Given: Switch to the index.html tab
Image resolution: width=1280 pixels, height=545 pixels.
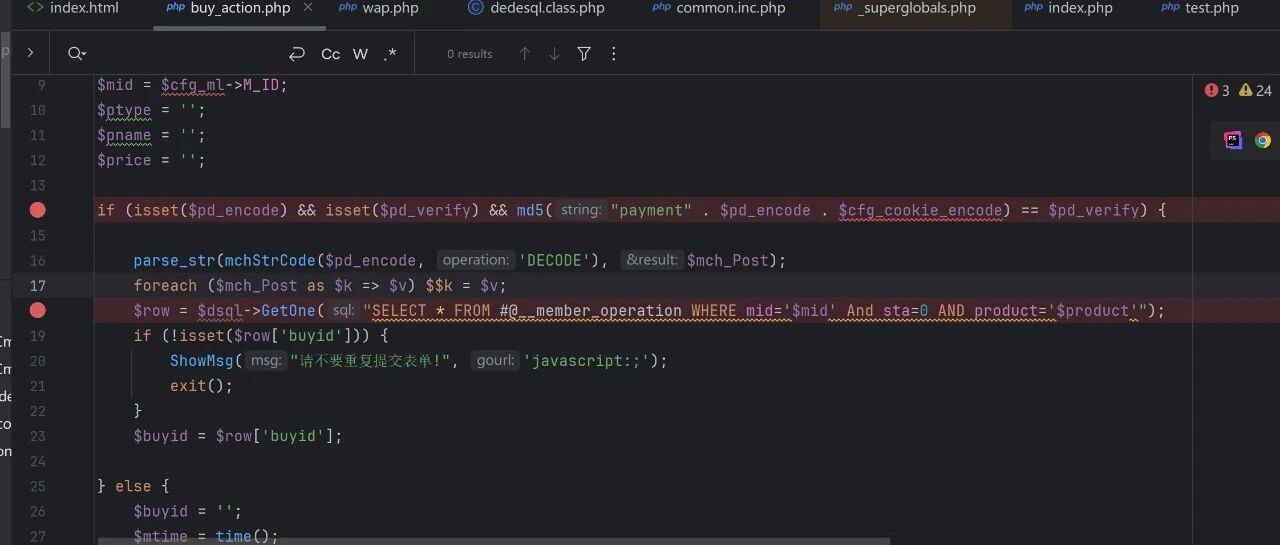Looking at the screenshot, I should pos(73,8).
